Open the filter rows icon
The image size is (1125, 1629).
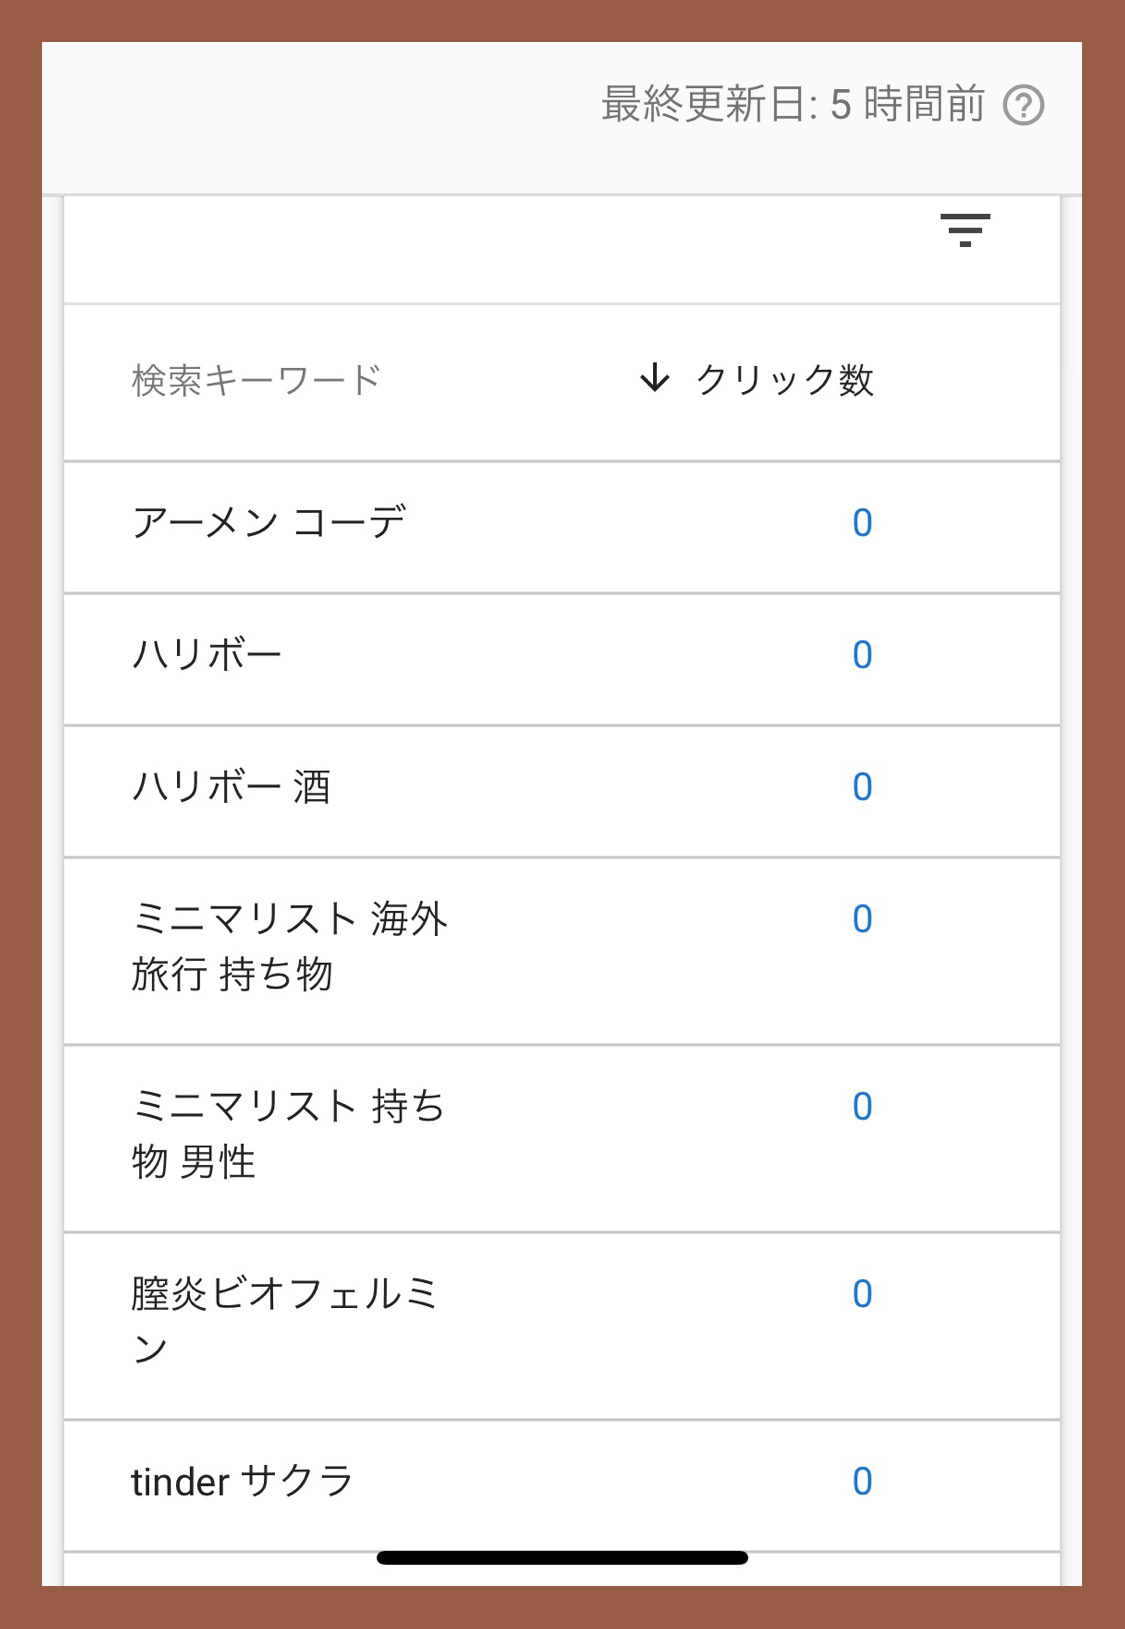point(965,230)
